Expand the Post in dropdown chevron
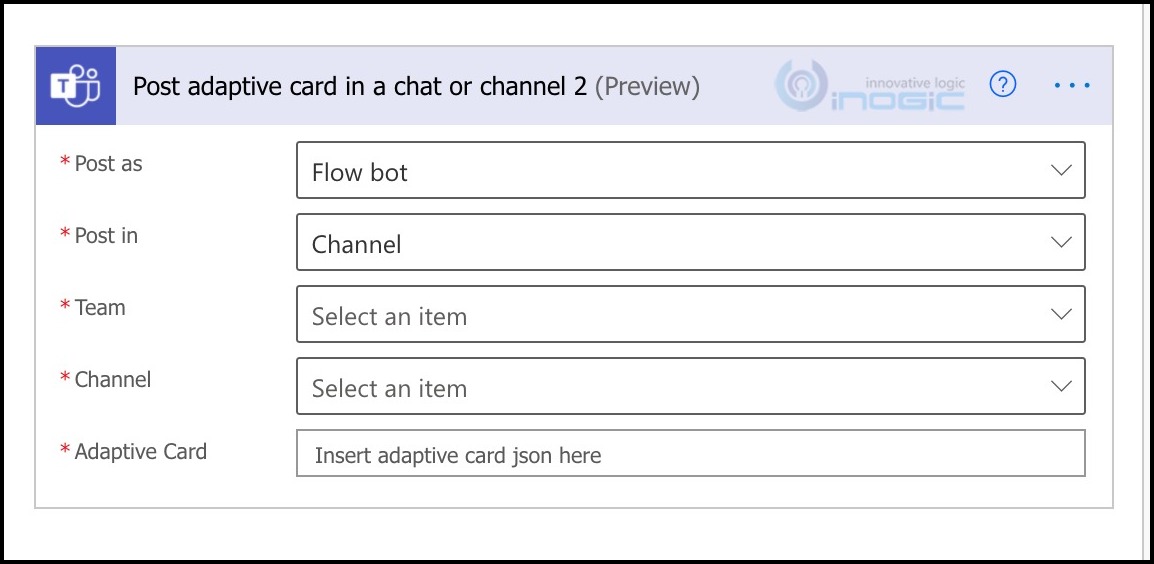This screenshot has height=564, width=1154. [1061, 242]
